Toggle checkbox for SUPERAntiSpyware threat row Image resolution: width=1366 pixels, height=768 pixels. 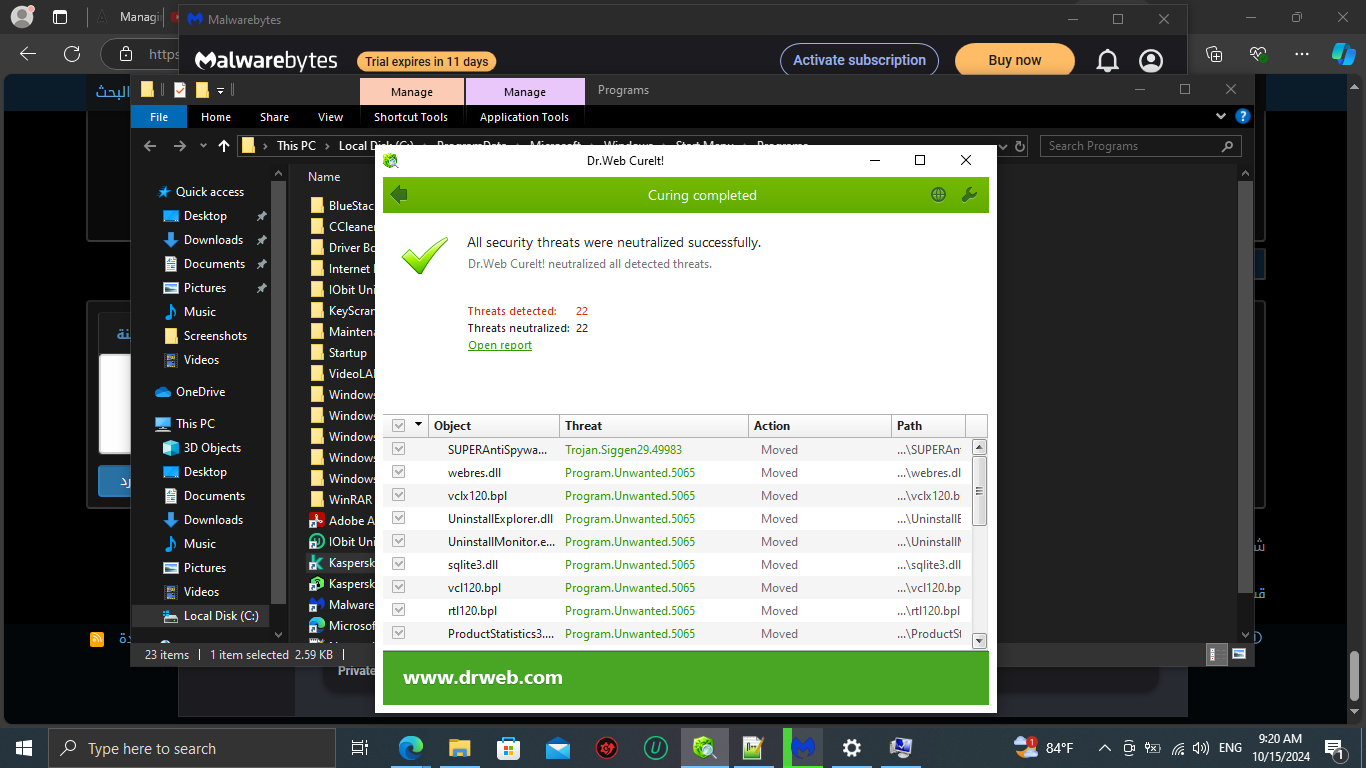[399, 449]
